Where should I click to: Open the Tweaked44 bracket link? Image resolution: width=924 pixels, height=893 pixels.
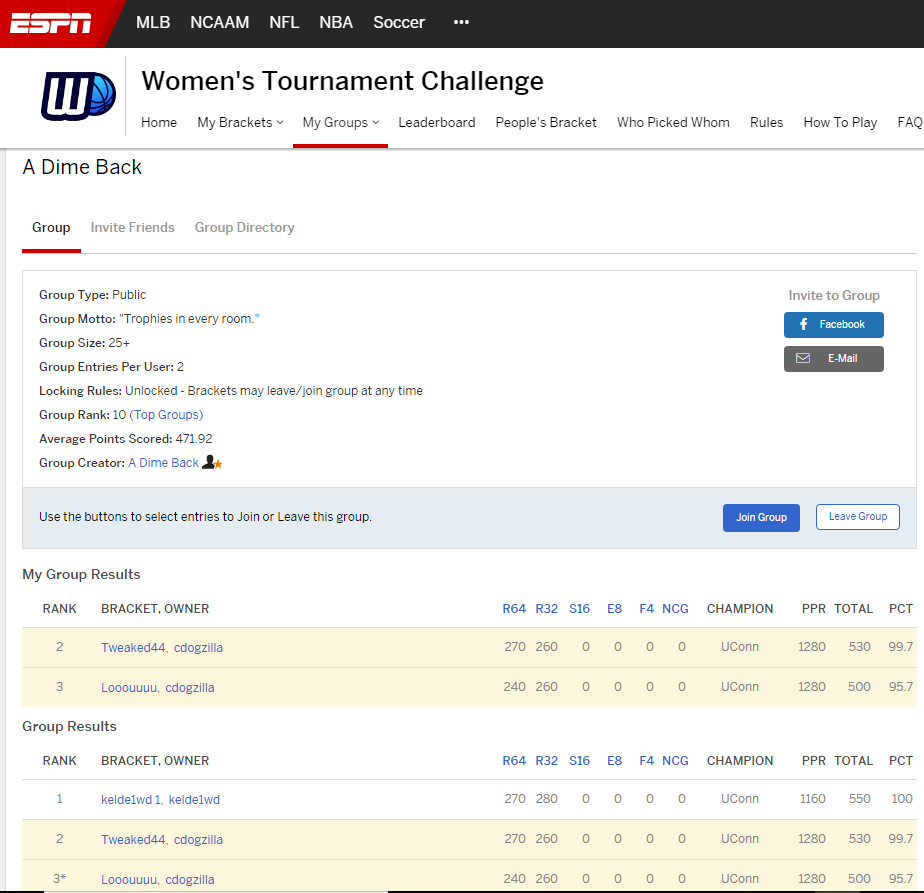(x=133, y=647)
